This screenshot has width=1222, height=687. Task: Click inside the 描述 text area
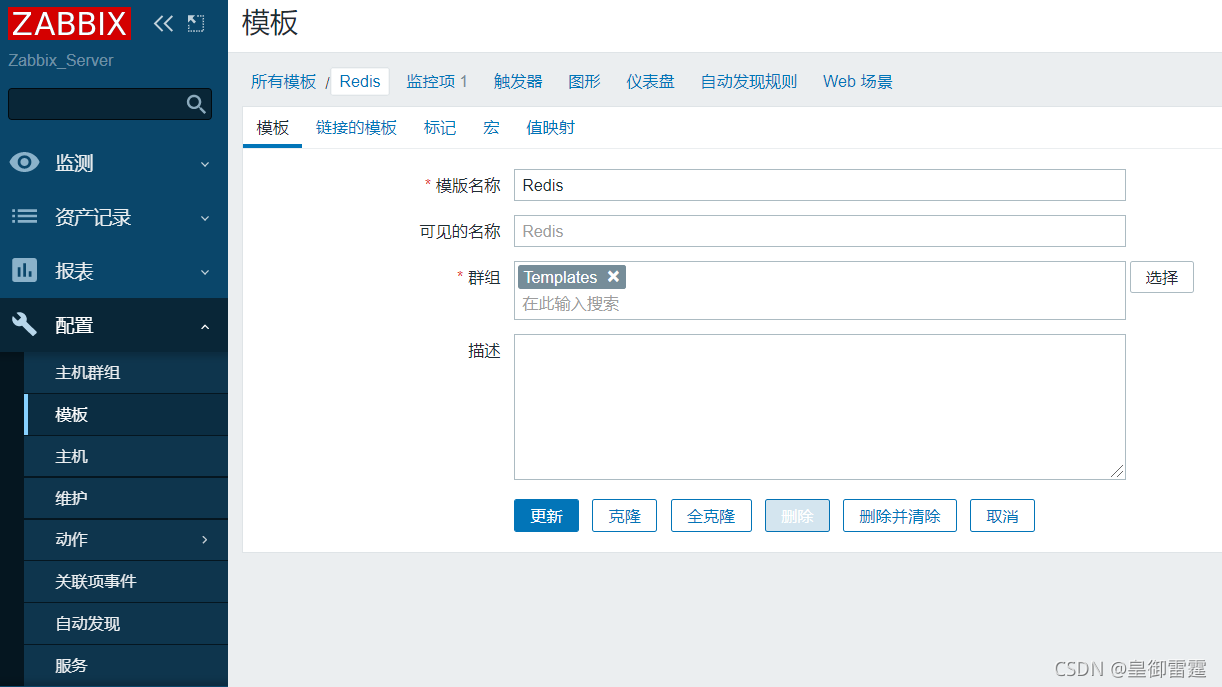(820, 405)
